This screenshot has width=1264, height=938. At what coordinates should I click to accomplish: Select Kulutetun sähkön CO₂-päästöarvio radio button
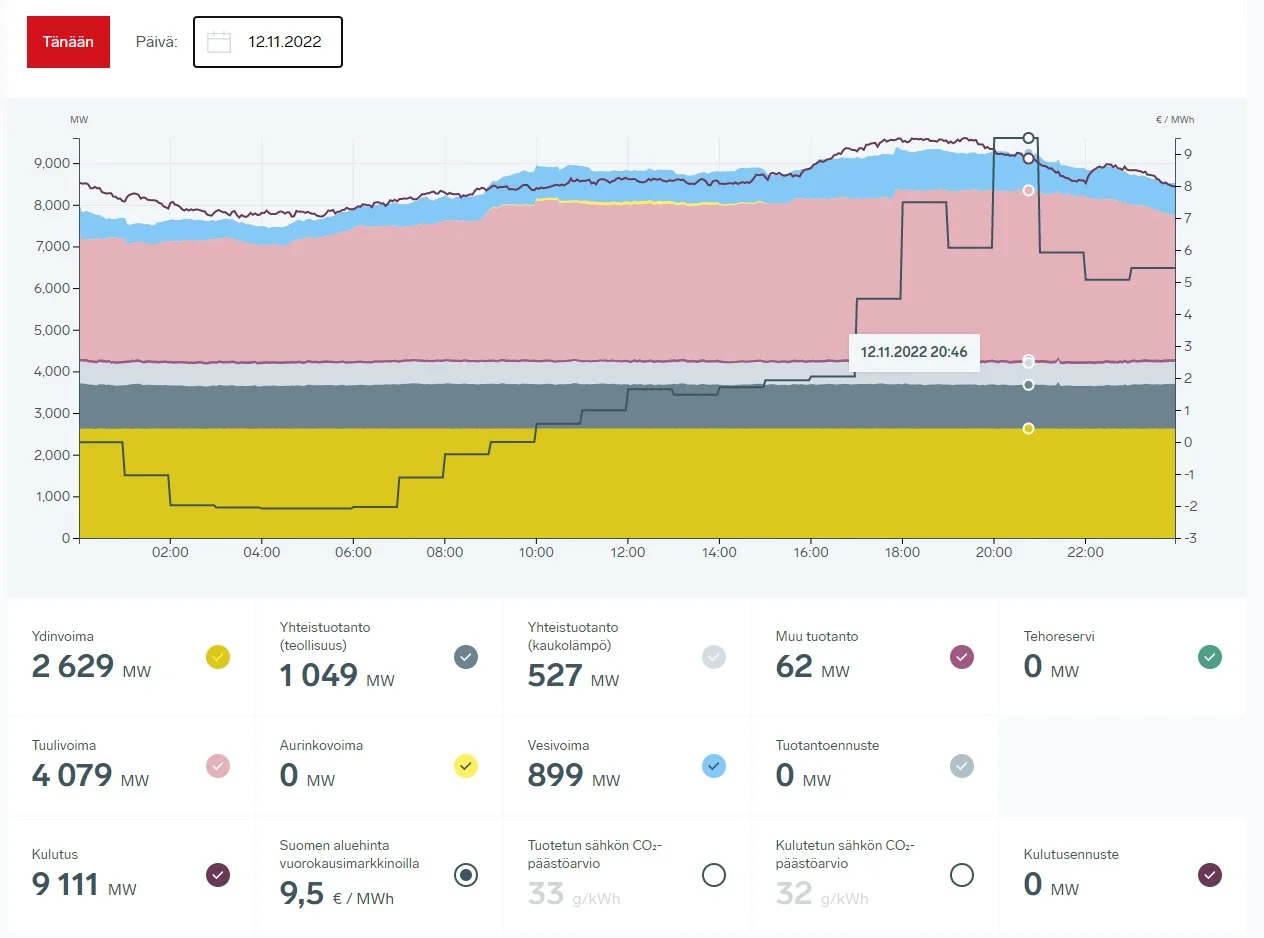pos(961,875)
